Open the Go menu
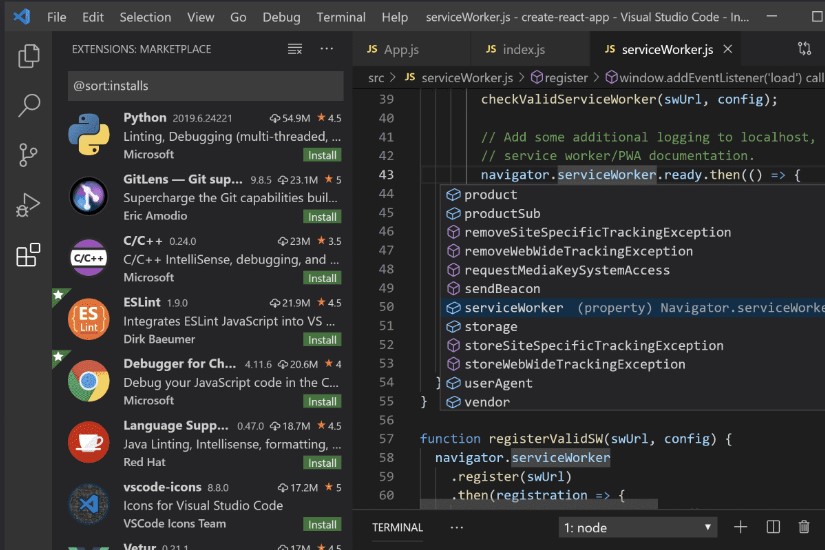 [x=238, y=17]
